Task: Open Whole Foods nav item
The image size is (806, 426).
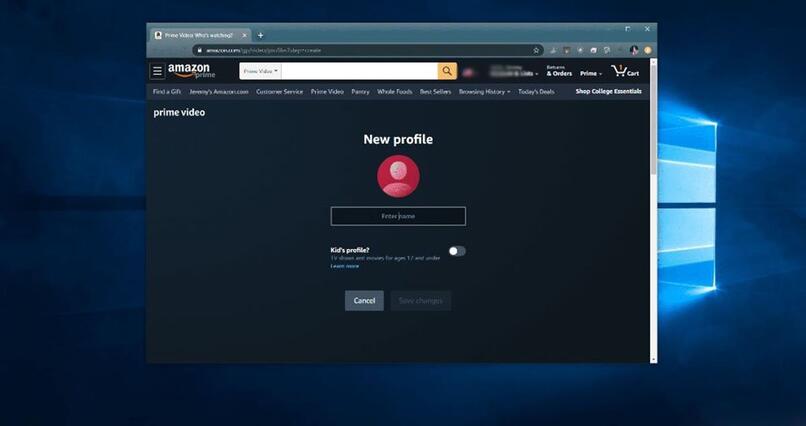Action: pos(395,92)
